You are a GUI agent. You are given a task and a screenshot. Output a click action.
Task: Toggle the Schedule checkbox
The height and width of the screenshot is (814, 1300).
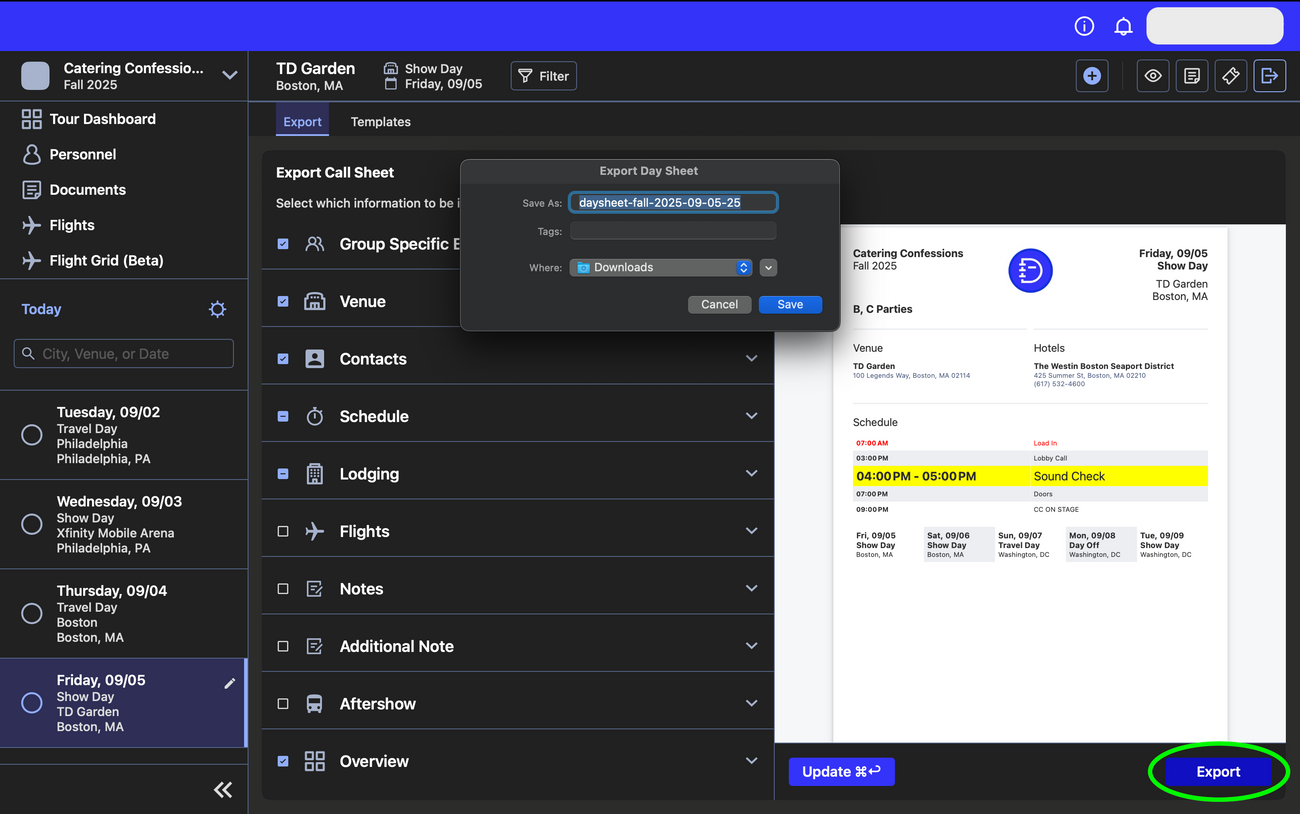click(283, 416)
